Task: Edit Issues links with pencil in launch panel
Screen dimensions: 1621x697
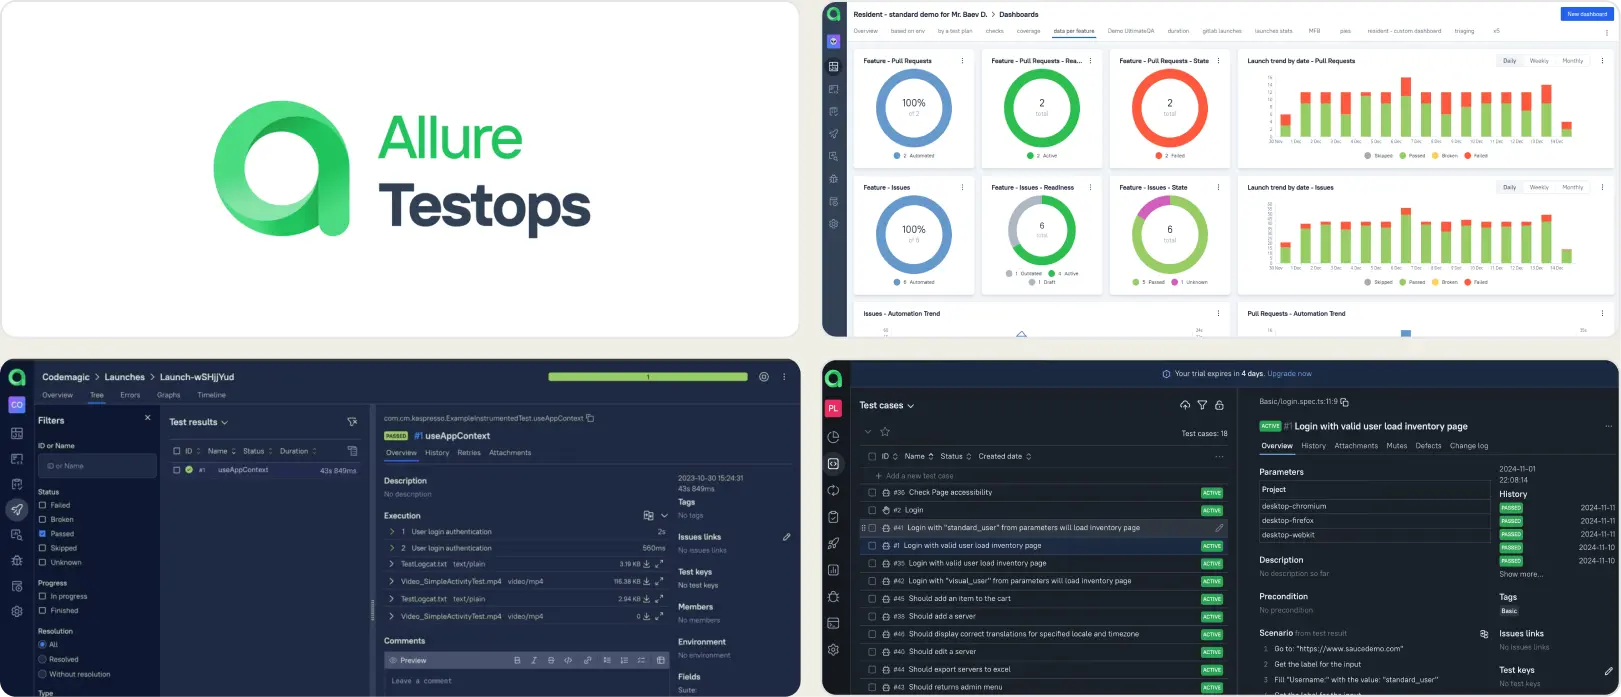Action: [x=787, y=537]
